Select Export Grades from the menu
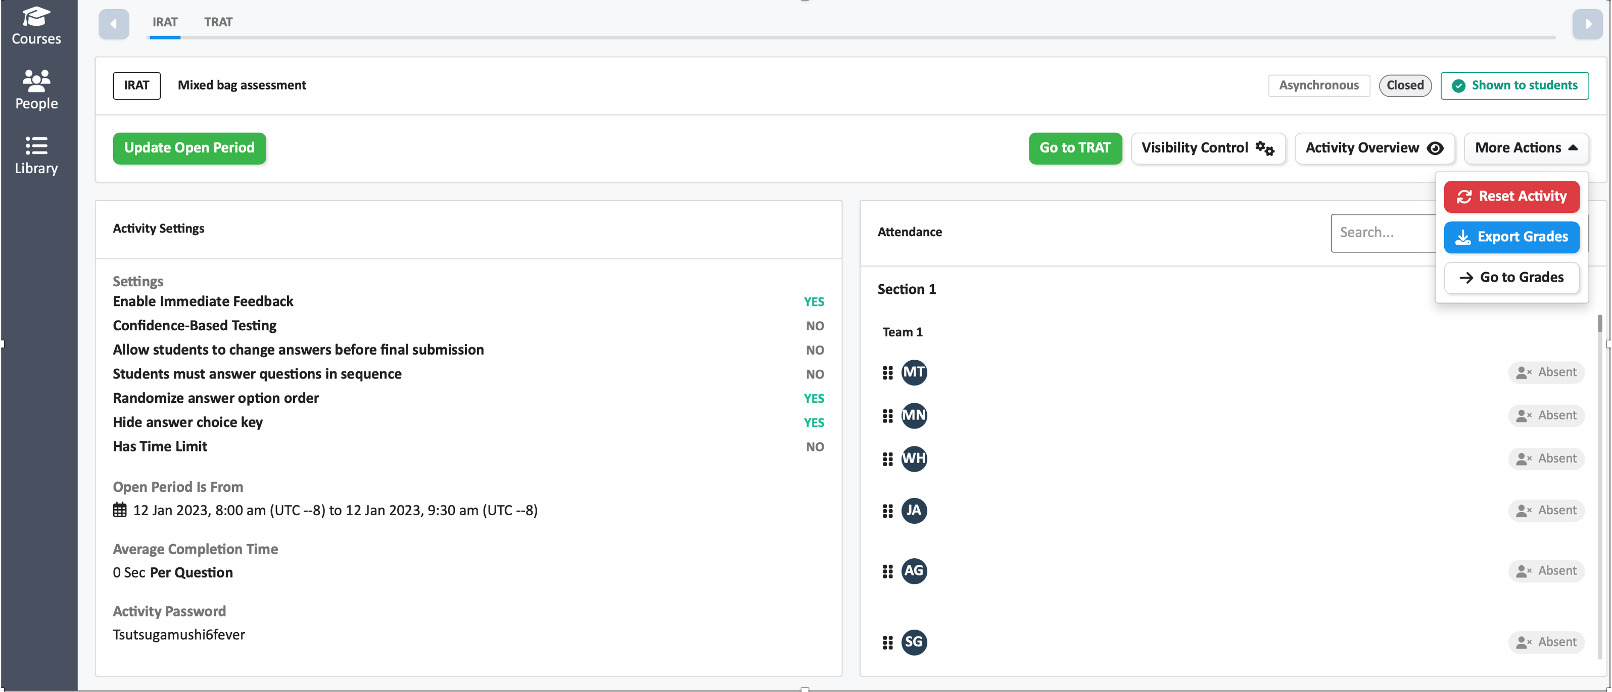This screenshot has width=1612, height=692. (x=1512, y=237)
